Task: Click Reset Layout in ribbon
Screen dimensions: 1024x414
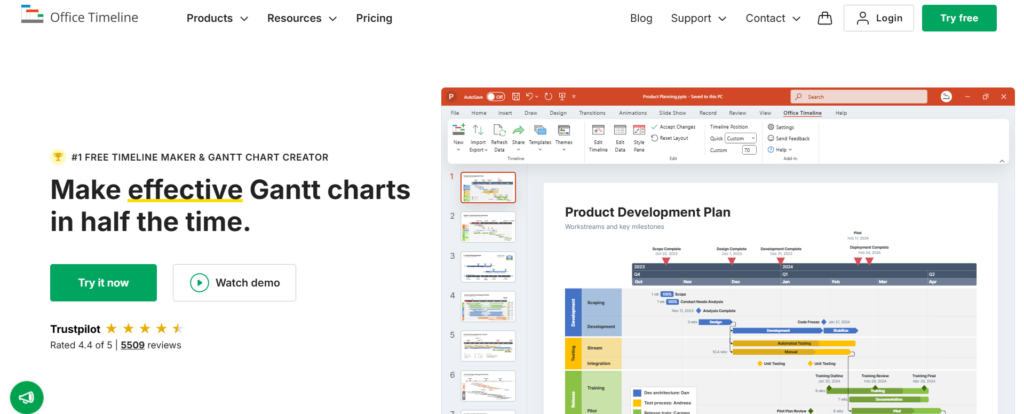Action: point(669,138)
